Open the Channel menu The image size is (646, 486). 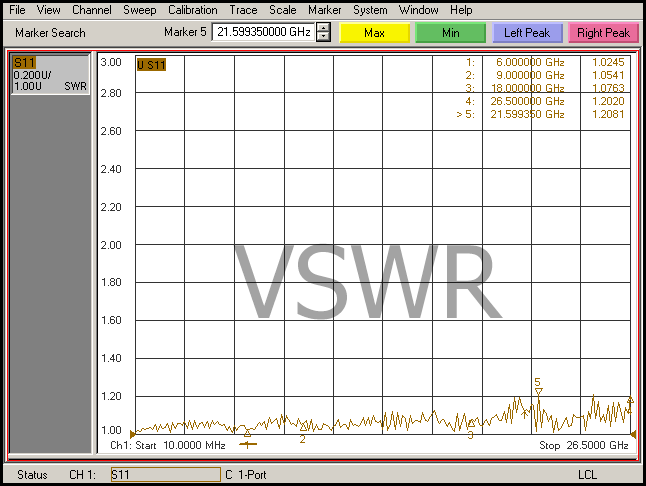91,10
